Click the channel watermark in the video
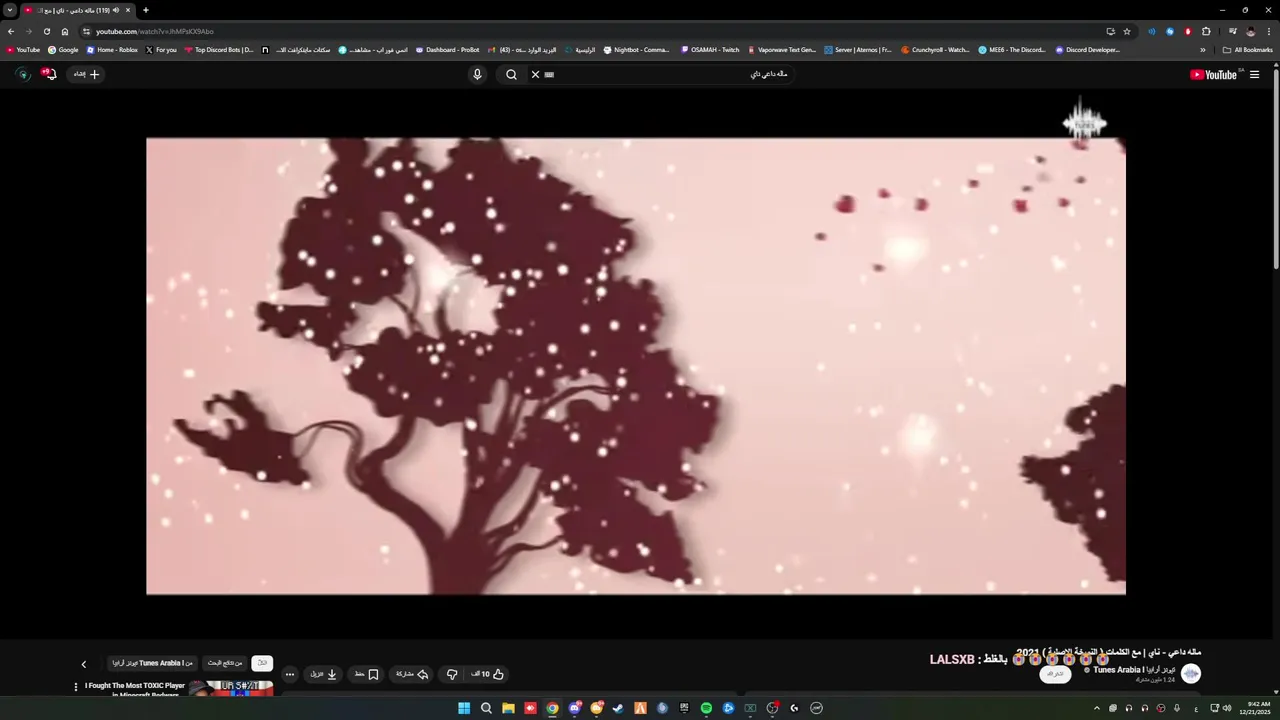Viewport: 1280px width, 720px height. pos(1085,123)
